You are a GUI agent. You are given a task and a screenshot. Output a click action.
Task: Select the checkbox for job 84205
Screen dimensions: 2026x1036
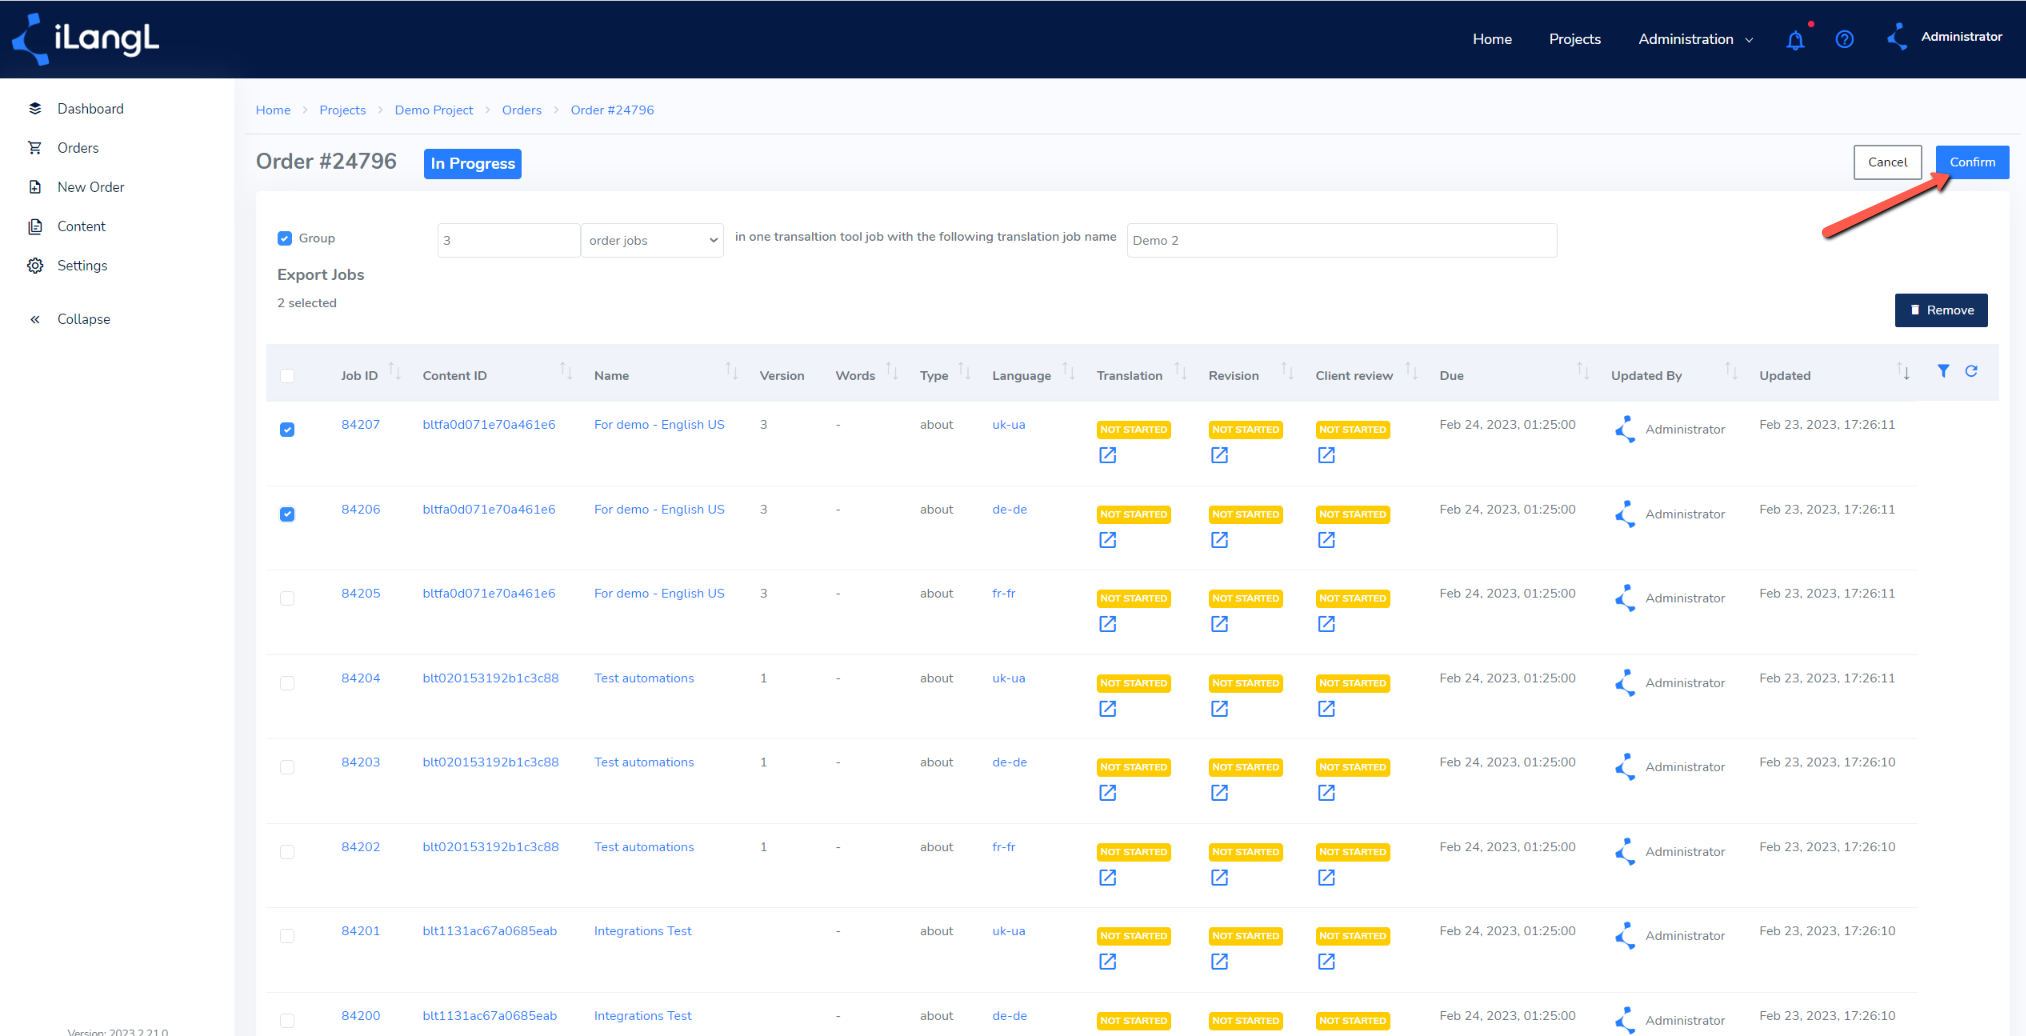click(x=287, y=598)
